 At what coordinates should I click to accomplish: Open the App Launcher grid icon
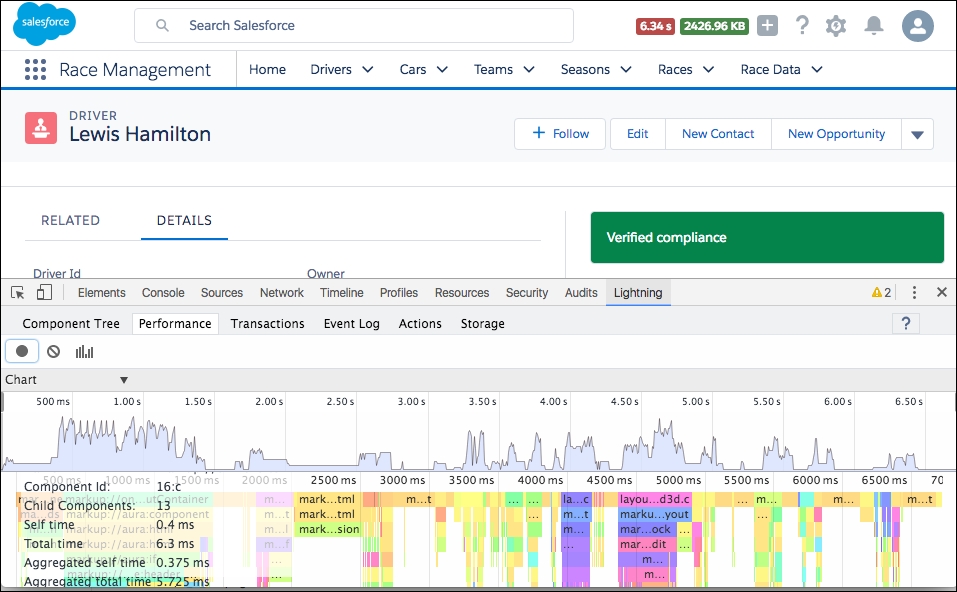pyautogui.click(x=35, y=70)
